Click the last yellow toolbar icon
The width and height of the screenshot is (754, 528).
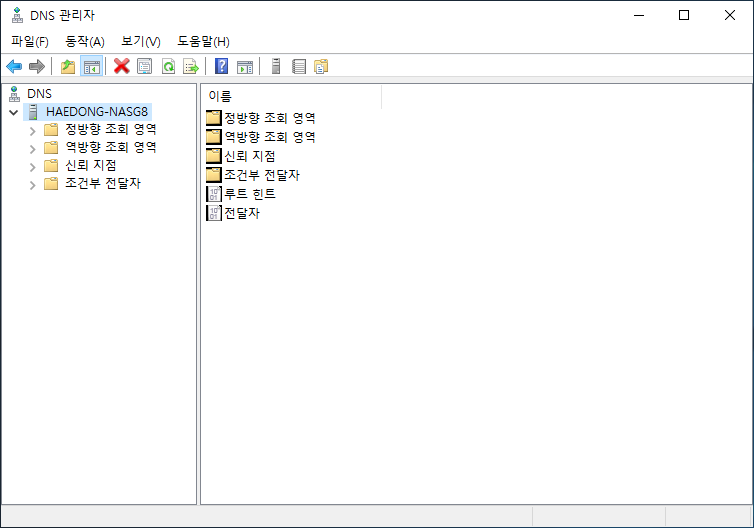321,66
